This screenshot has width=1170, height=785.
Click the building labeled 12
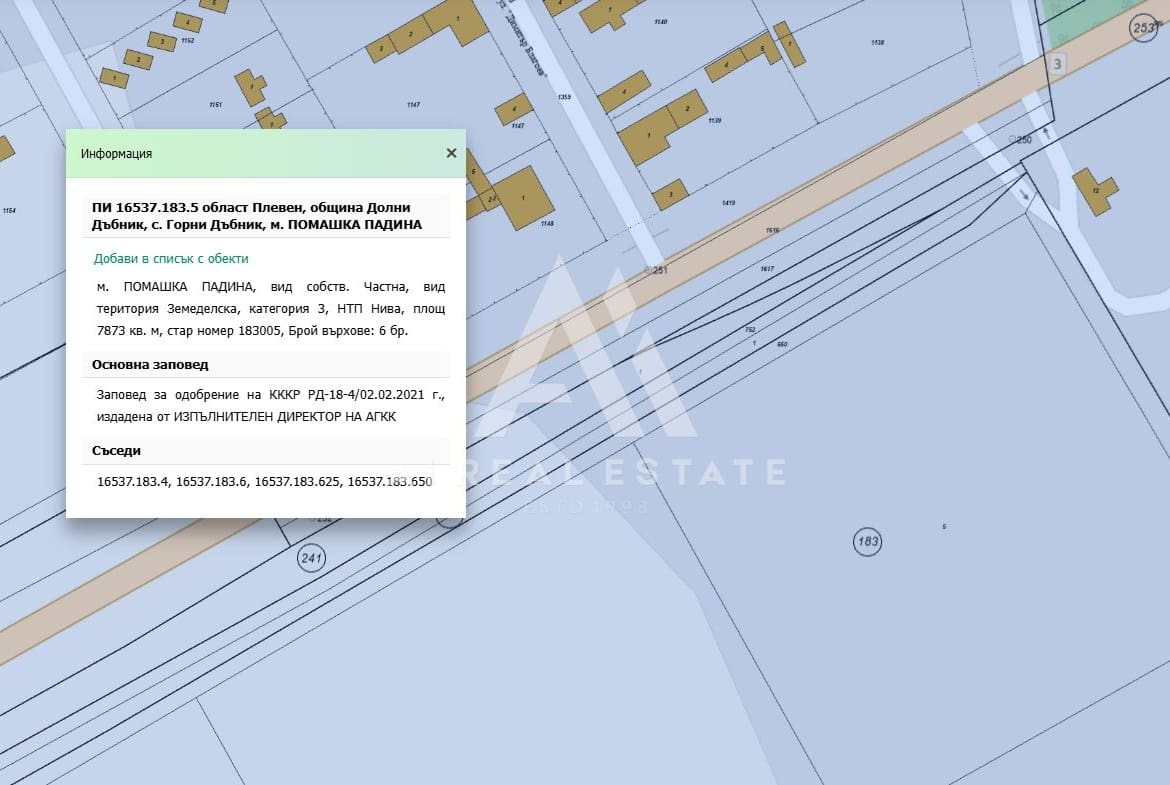1094,191
